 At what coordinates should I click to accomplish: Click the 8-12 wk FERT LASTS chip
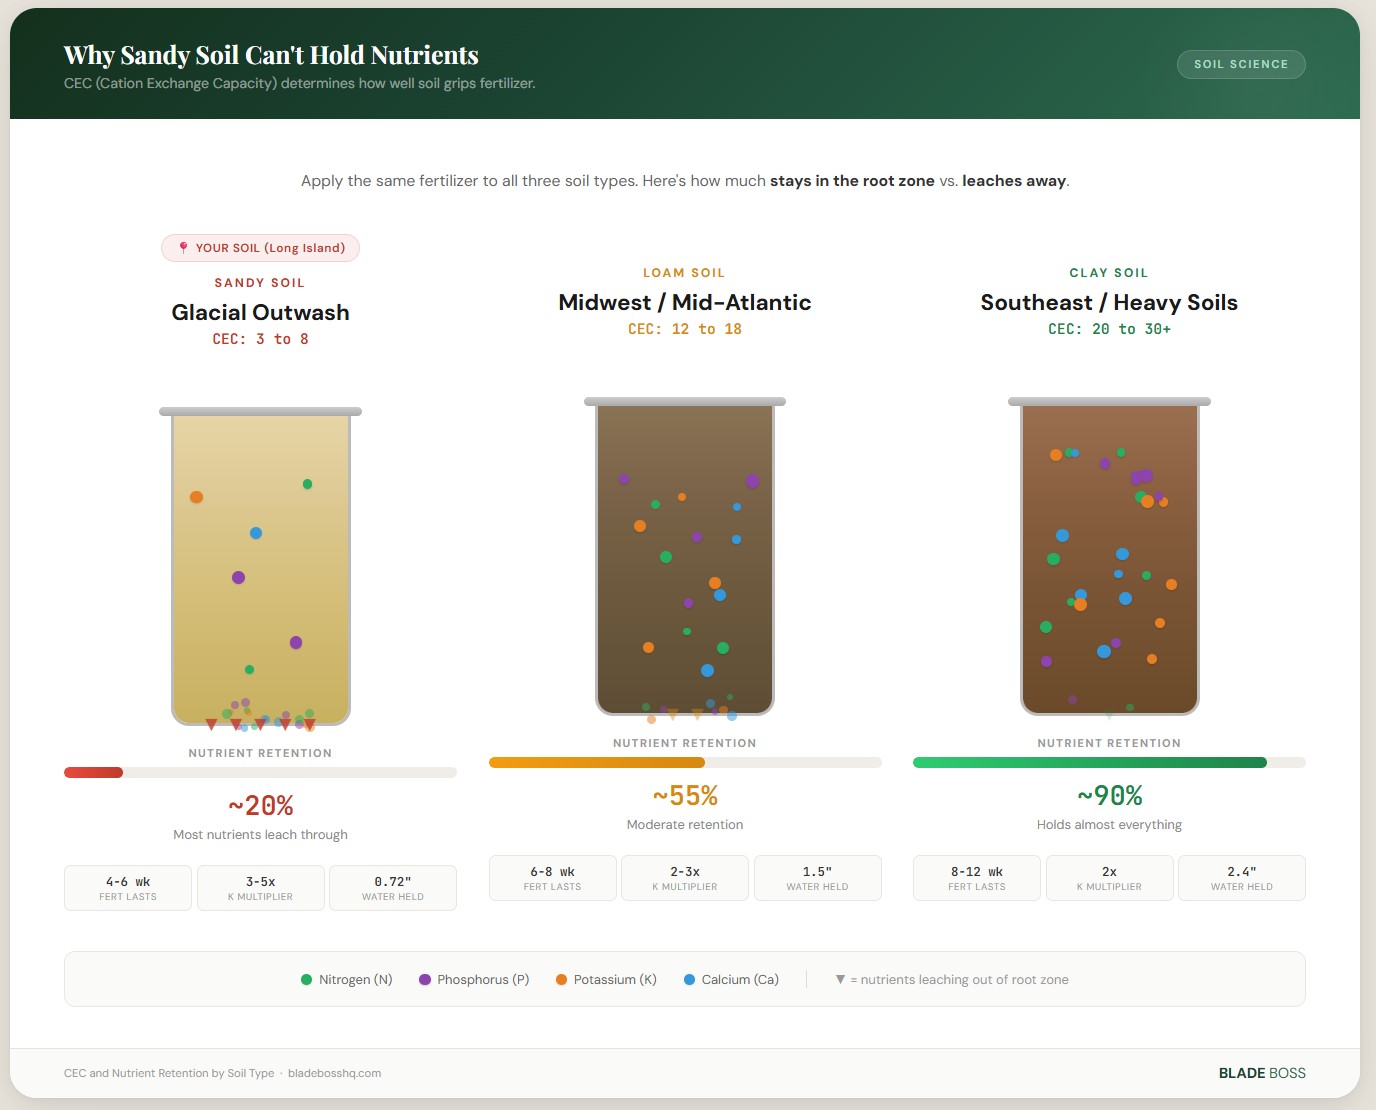(976, 877)
